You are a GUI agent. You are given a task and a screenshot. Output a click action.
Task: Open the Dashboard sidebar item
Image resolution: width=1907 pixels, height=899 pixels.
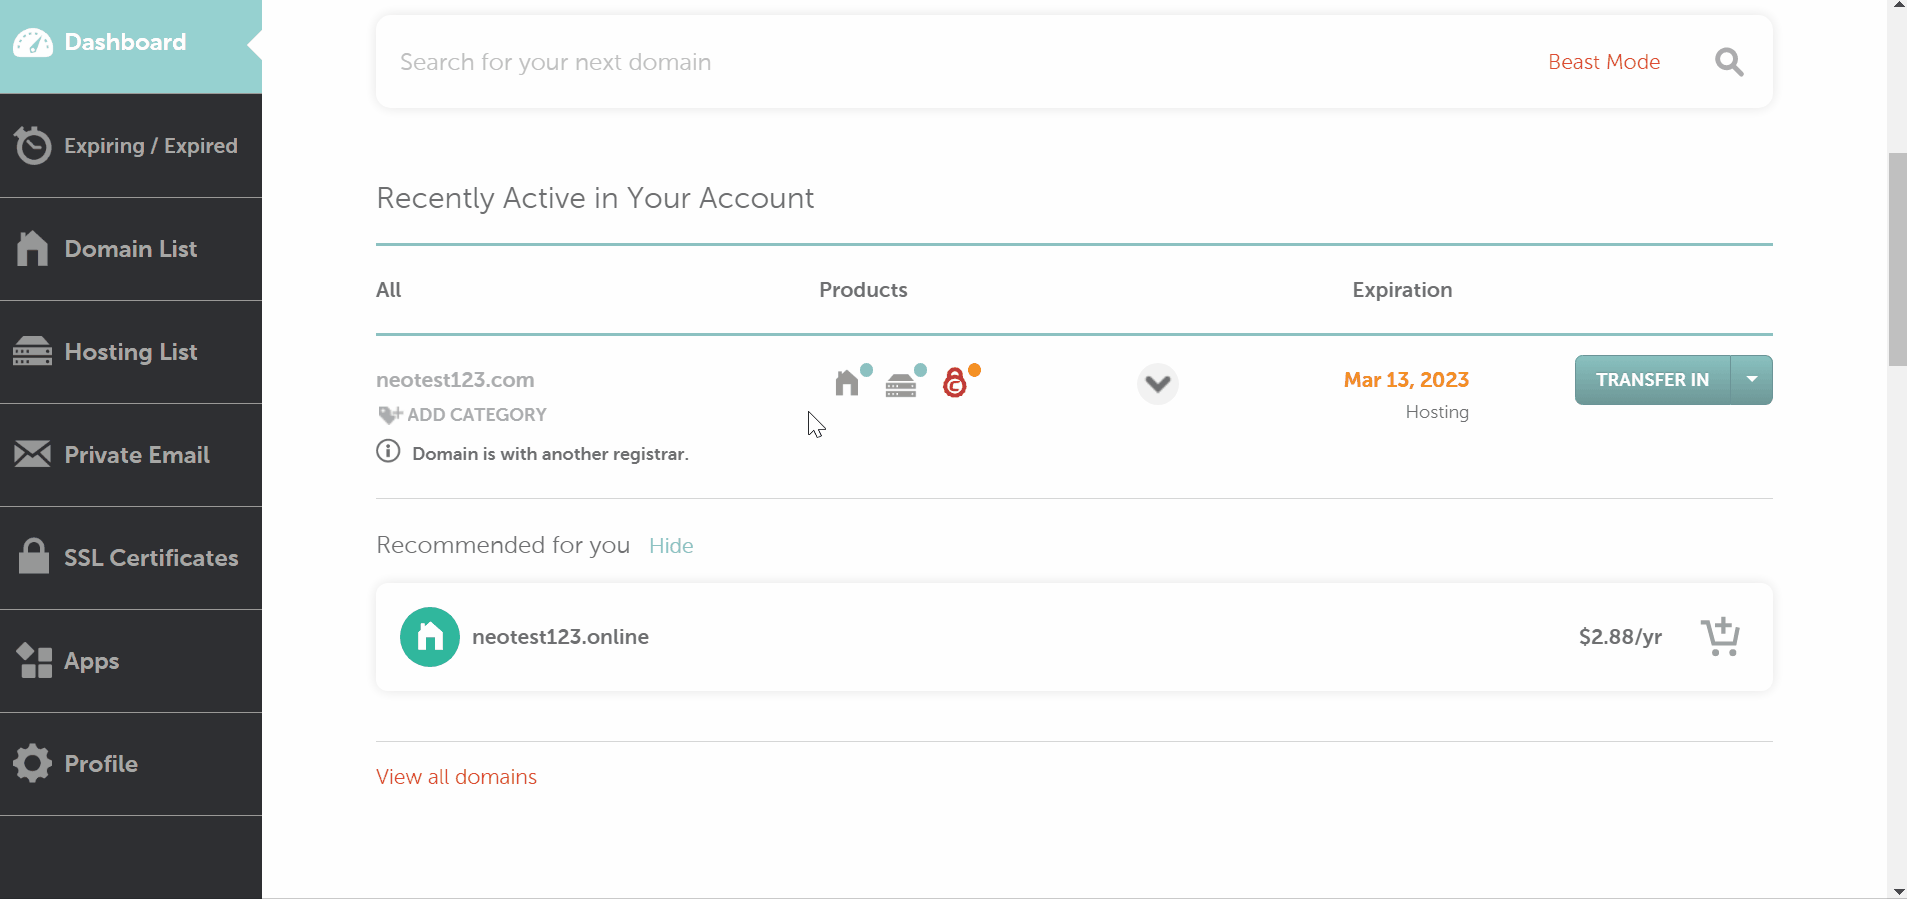tap(131, 46)
